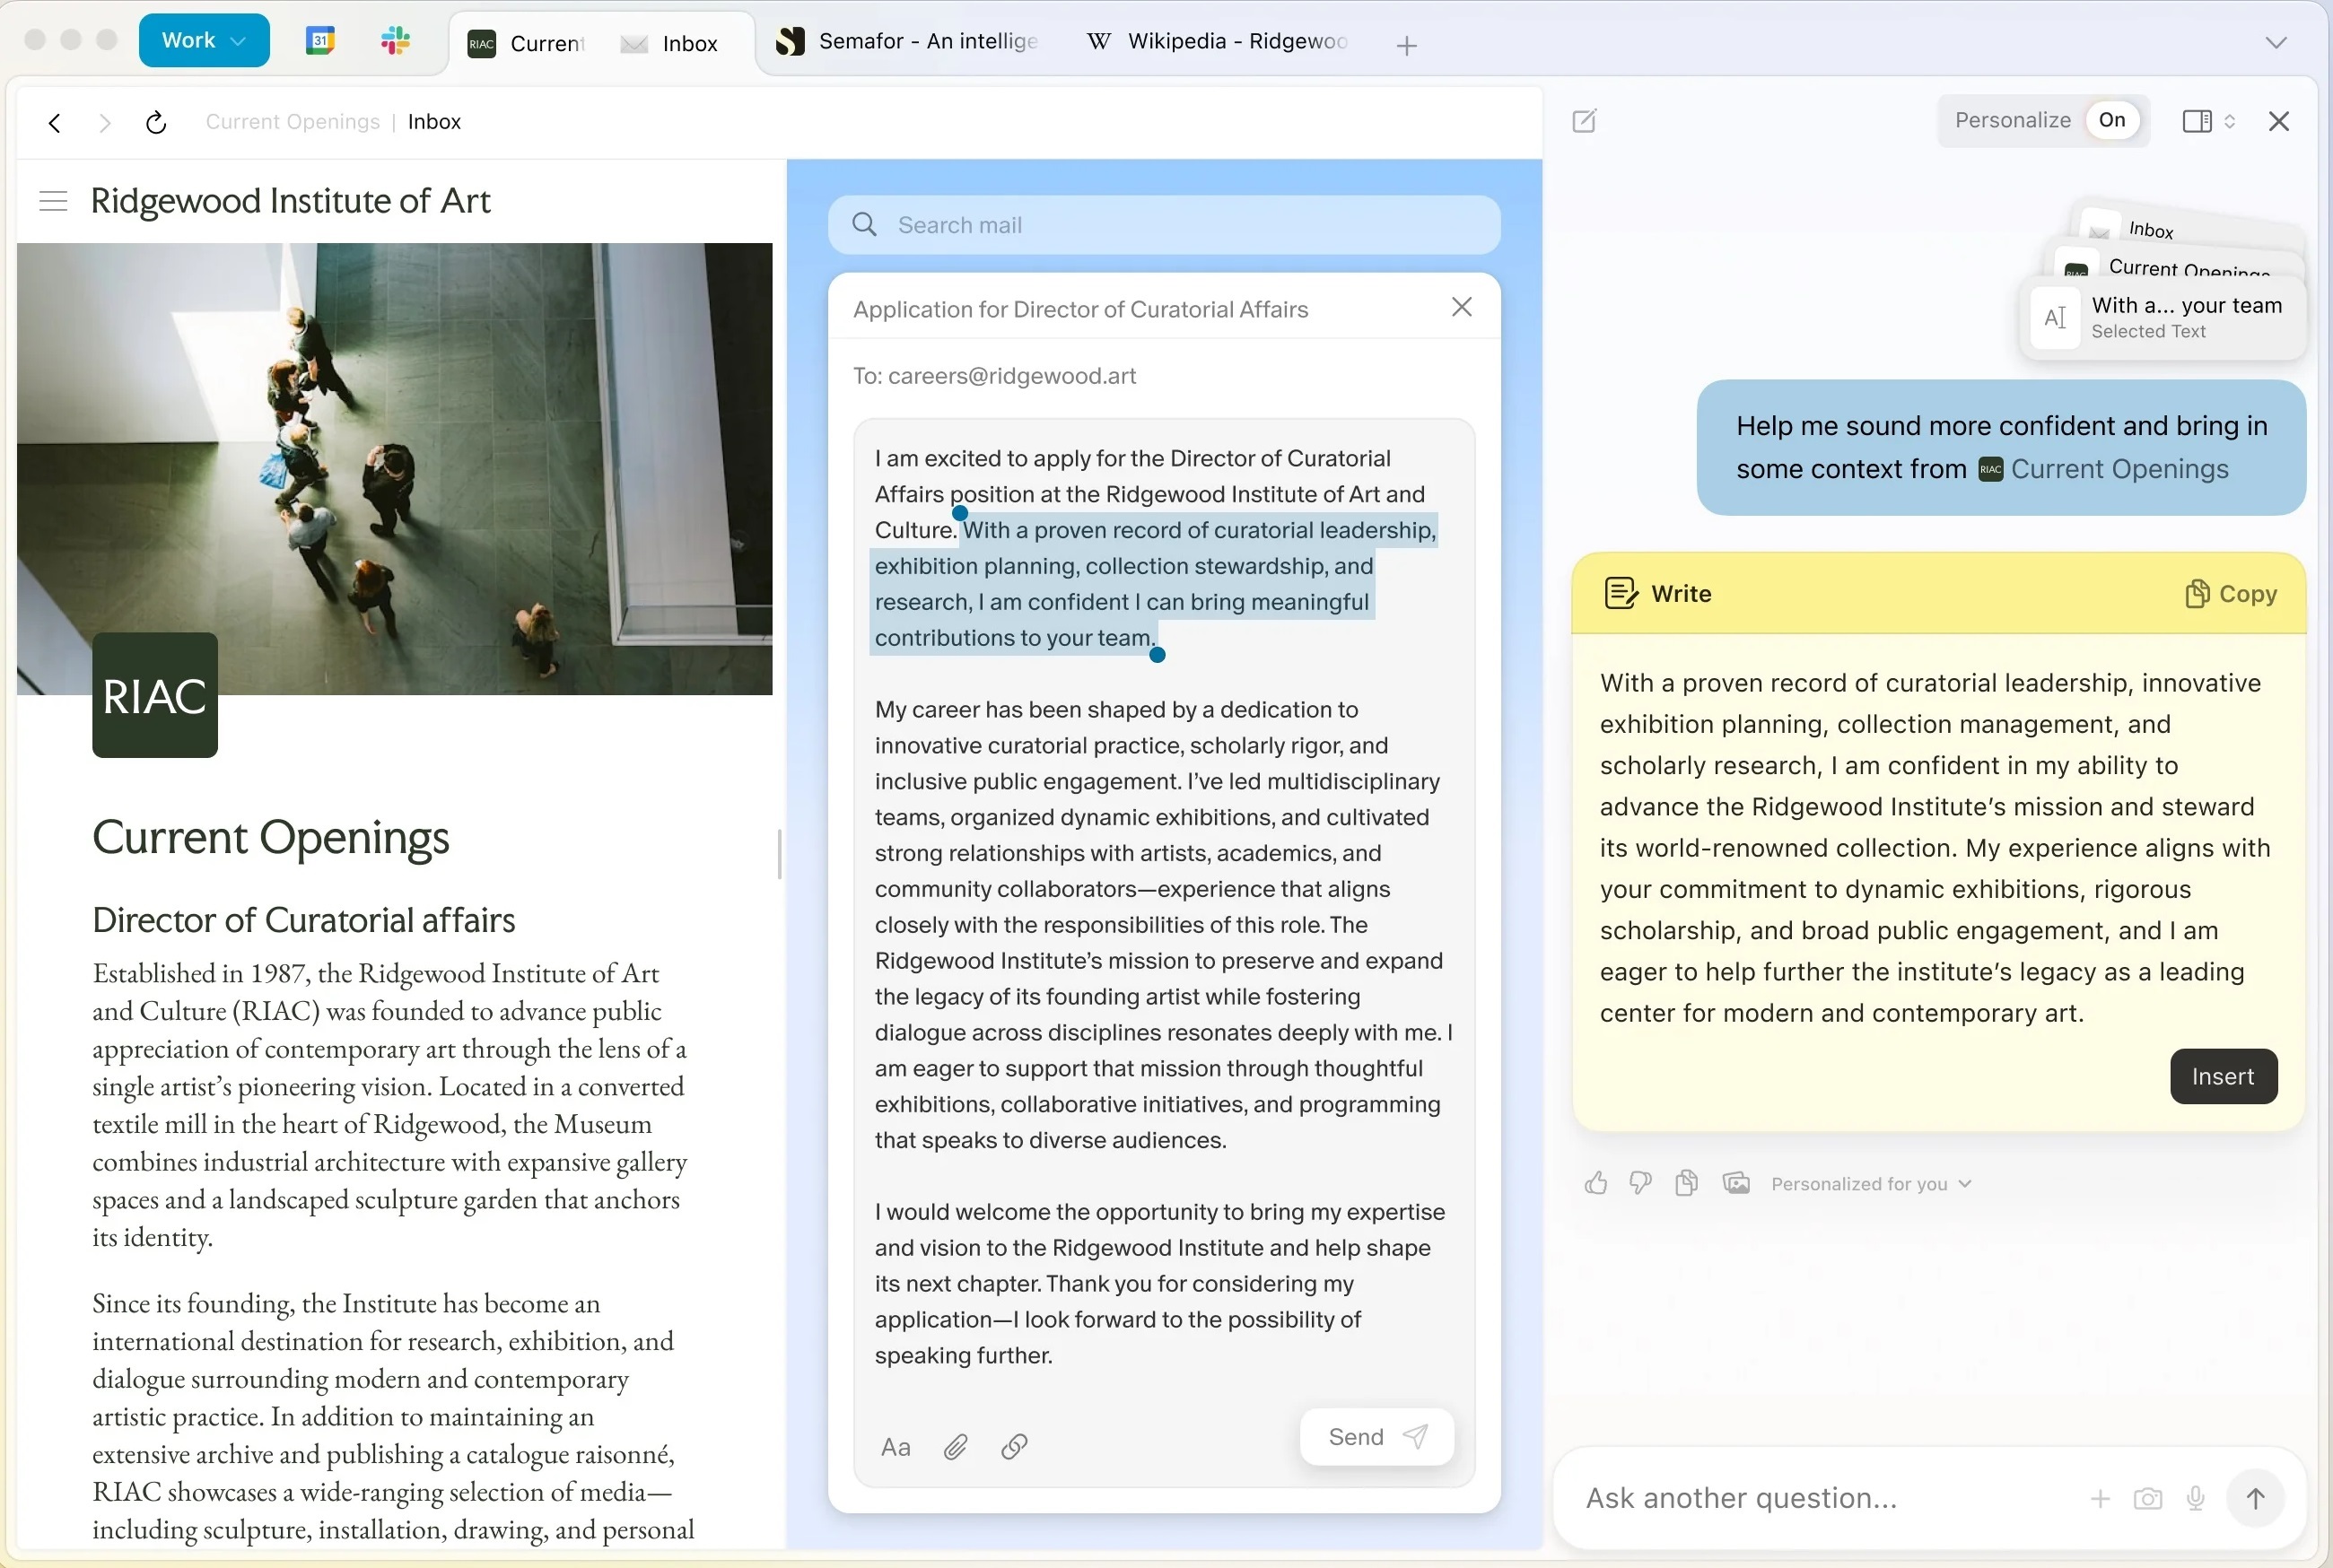Expand the sidebar layout selector
Image resolution: width=2333 pixels, height=1568 pixels.
click(2208, 121)
